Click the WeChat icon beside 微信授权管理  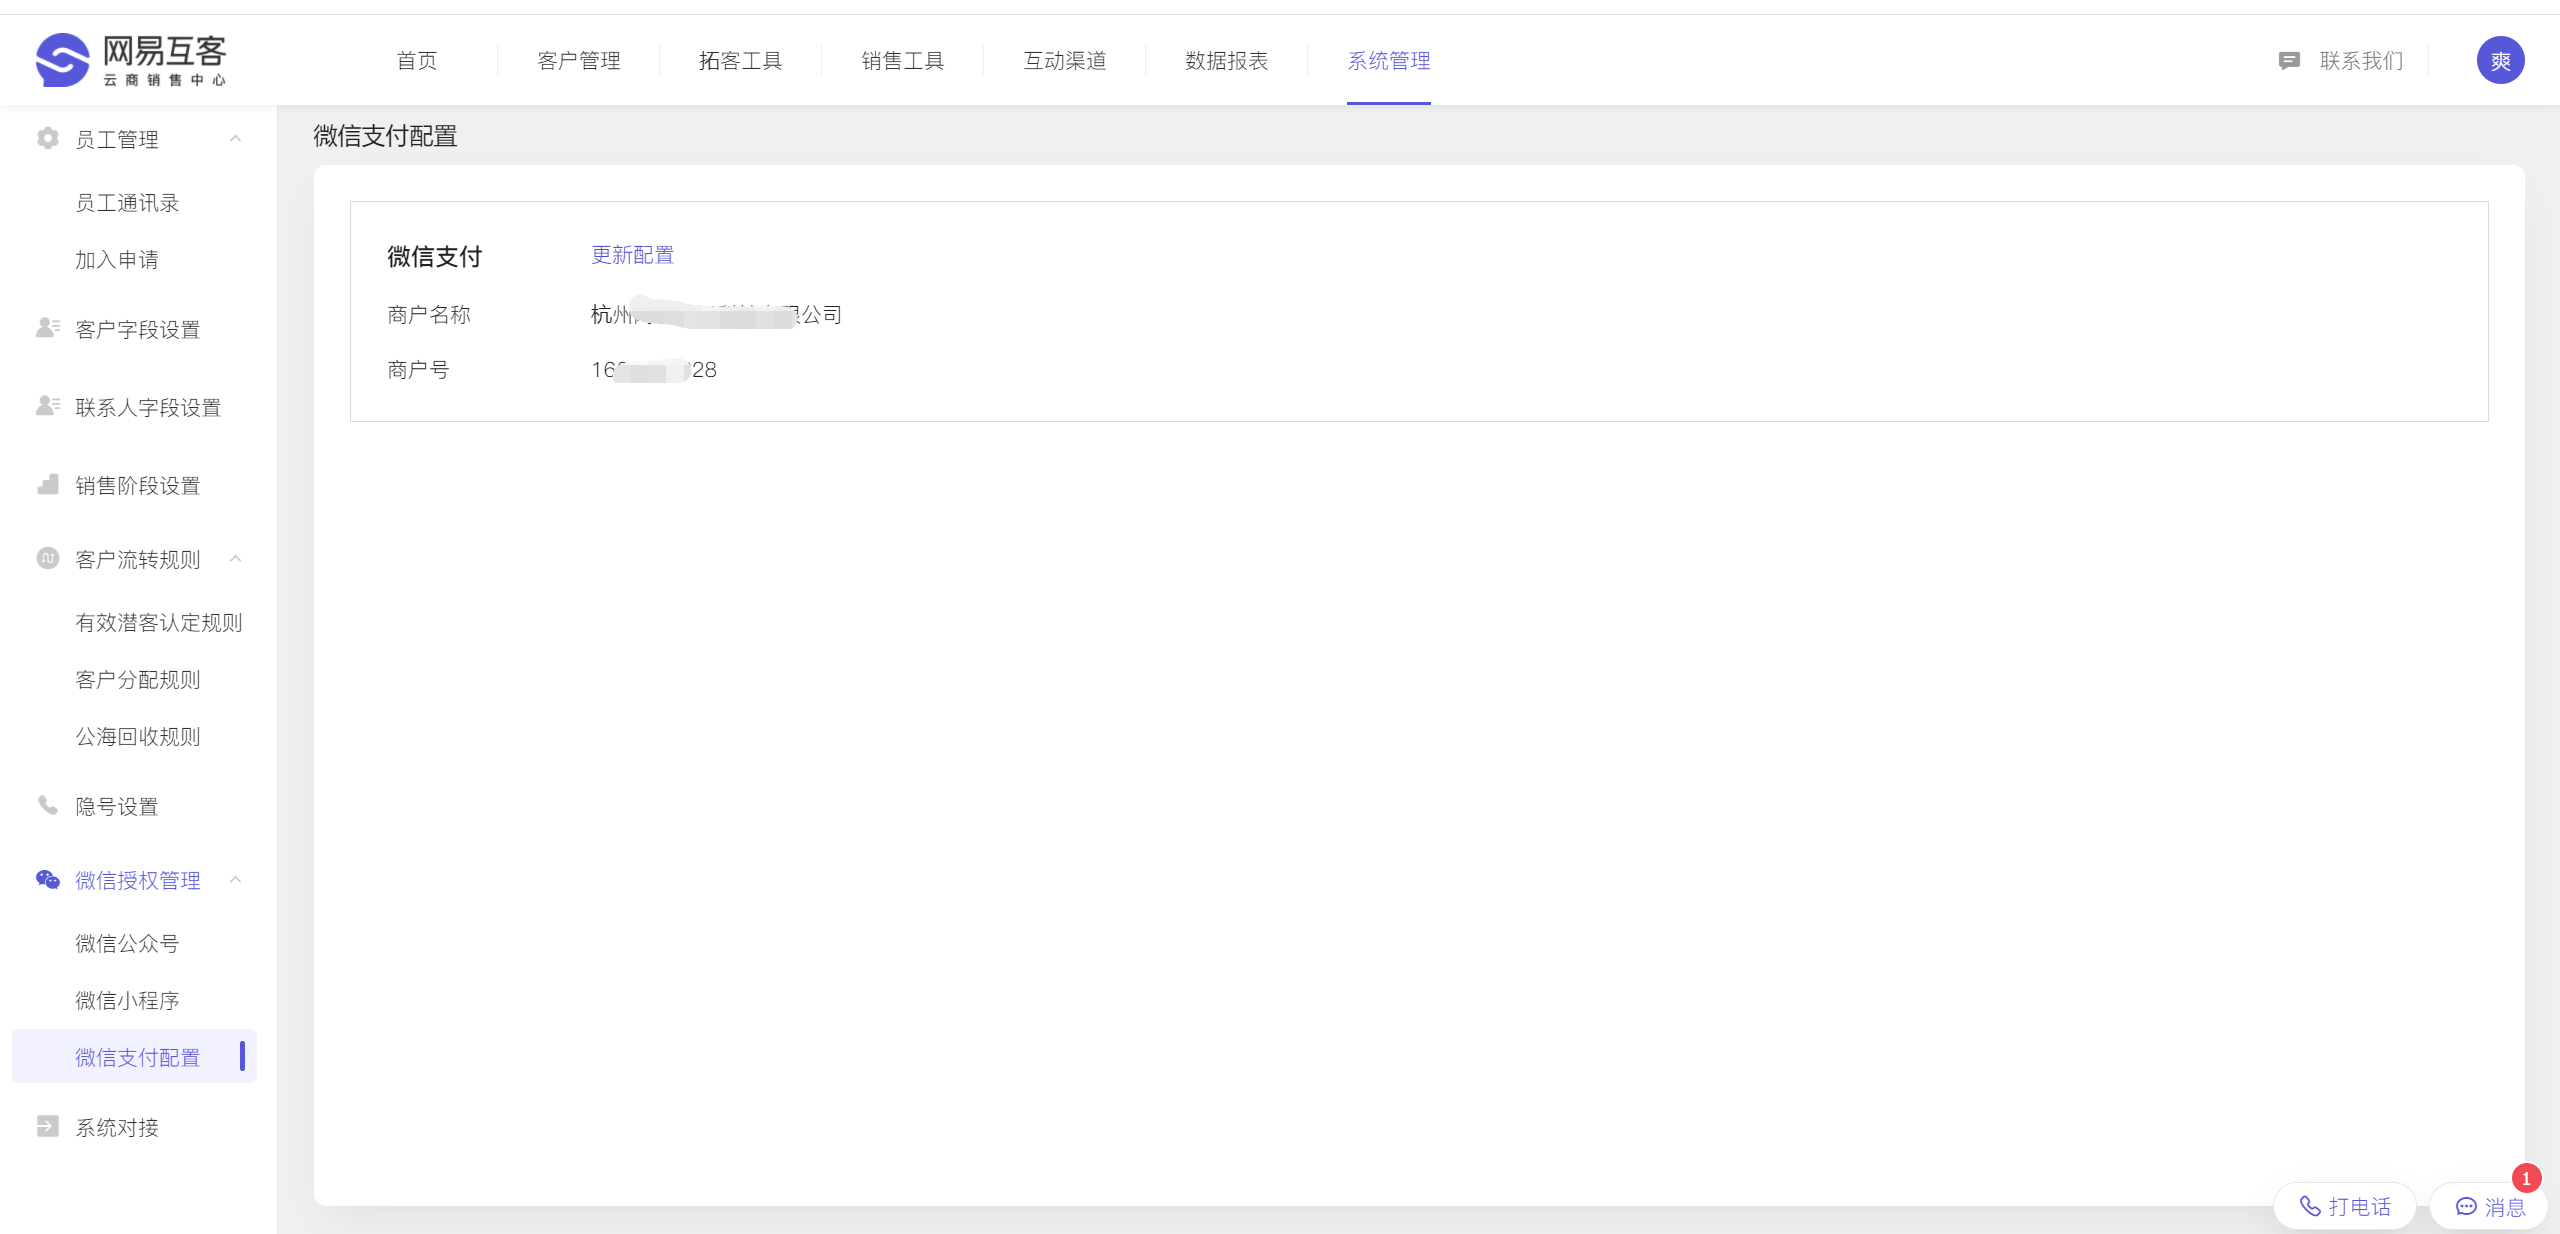point(47,879)
